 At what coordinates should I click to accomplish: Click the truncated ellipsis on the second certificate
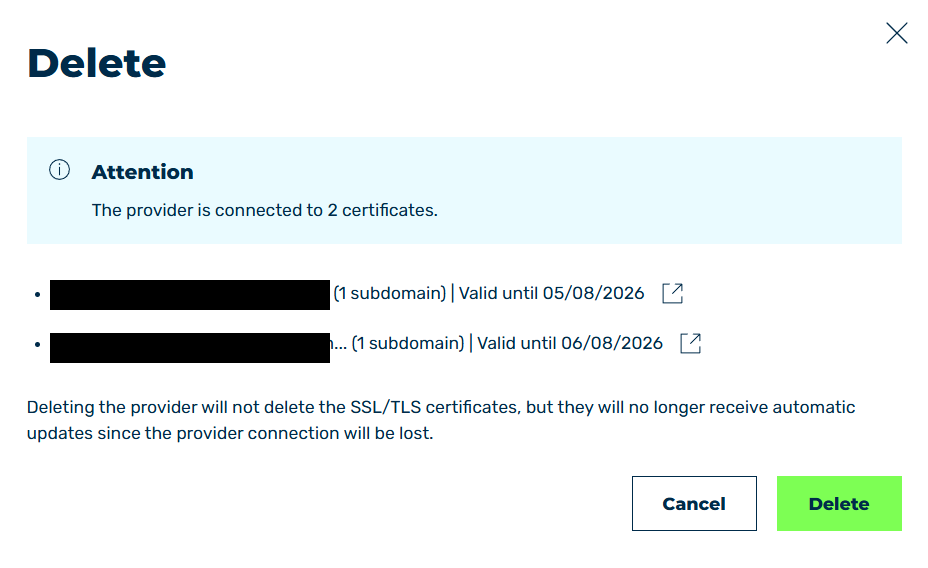(x=339, y=344)
